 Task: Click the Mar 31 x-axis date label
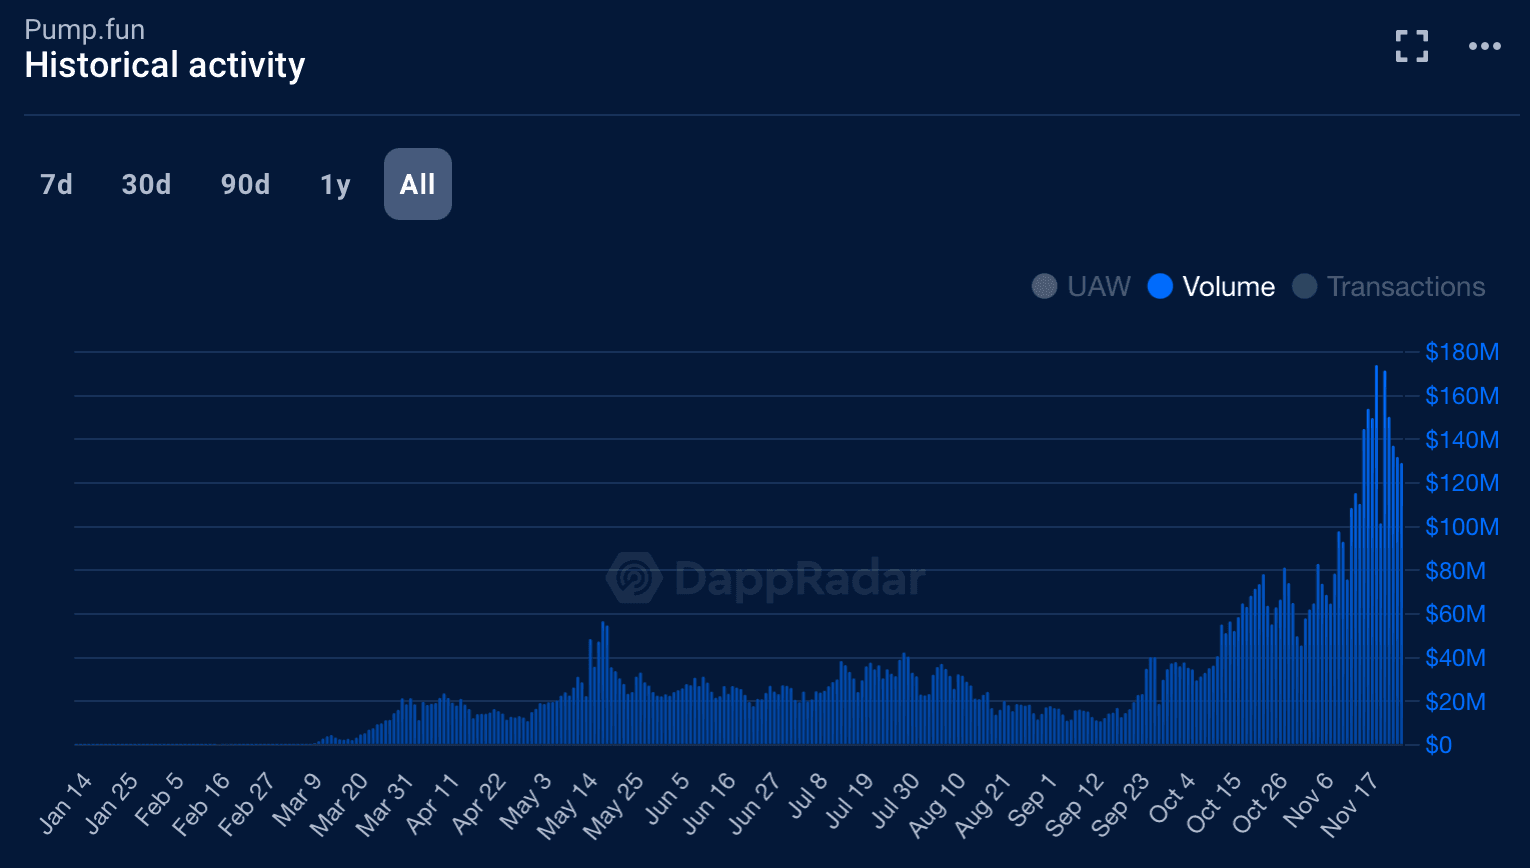pyautogui.click(x=385, y=804)
